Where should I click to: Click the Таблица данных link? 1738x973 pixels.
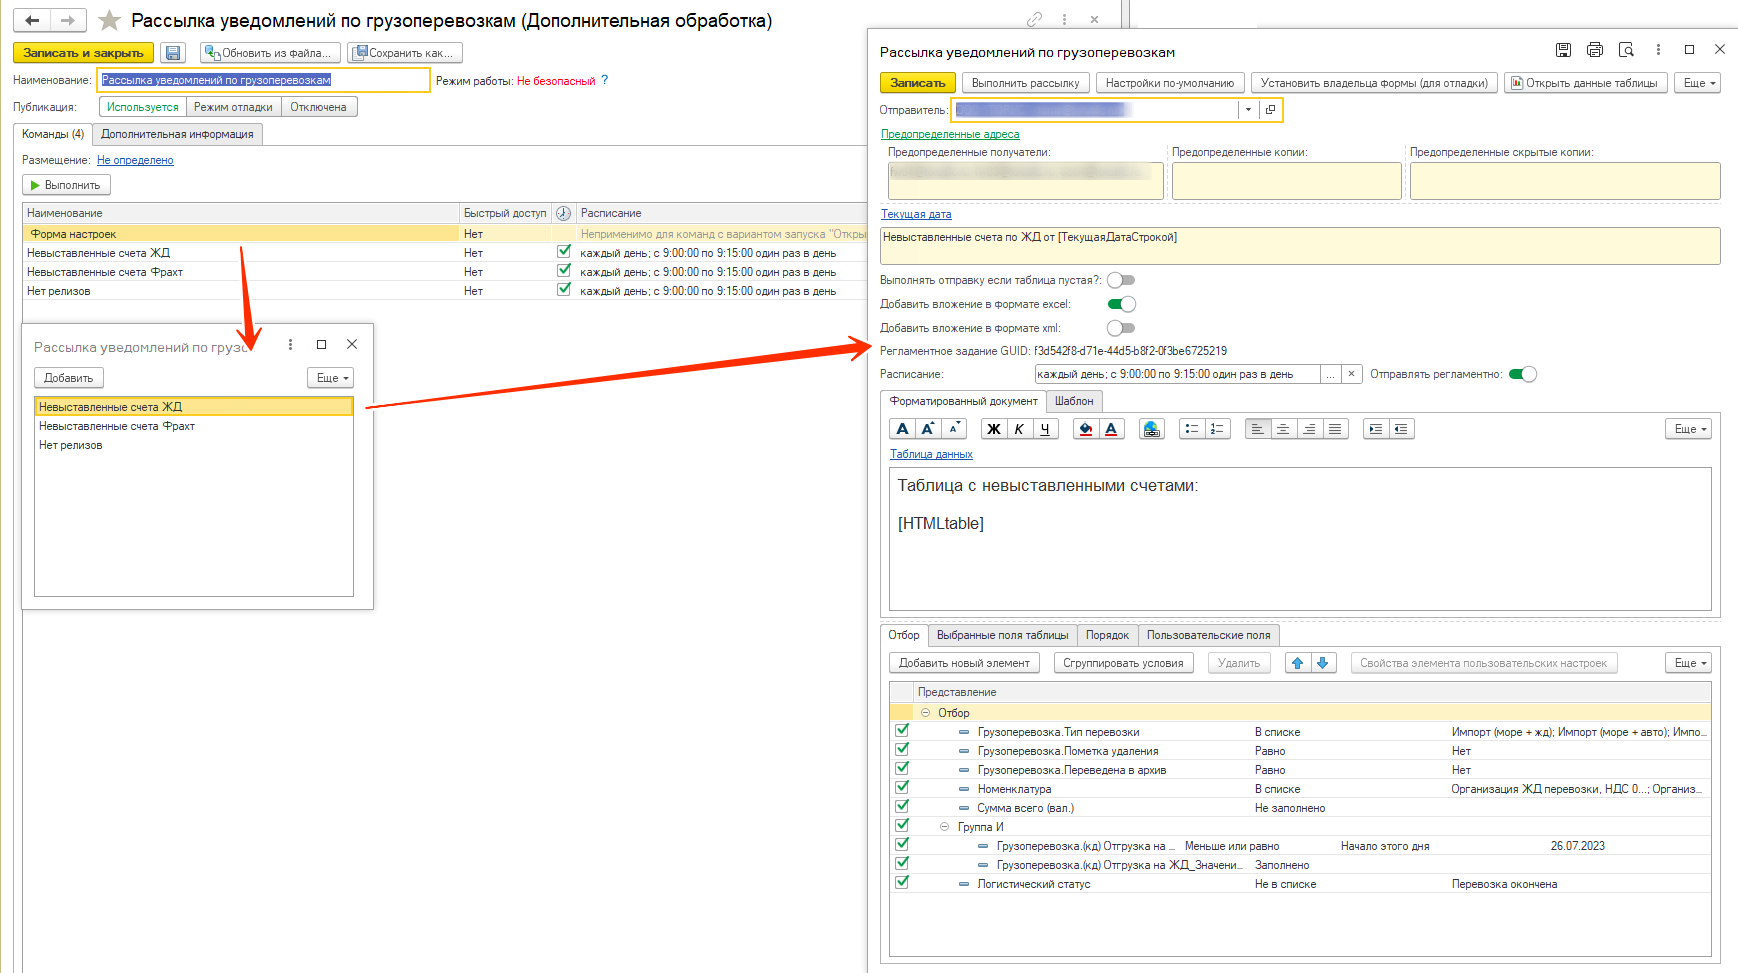tap(931, 454)
